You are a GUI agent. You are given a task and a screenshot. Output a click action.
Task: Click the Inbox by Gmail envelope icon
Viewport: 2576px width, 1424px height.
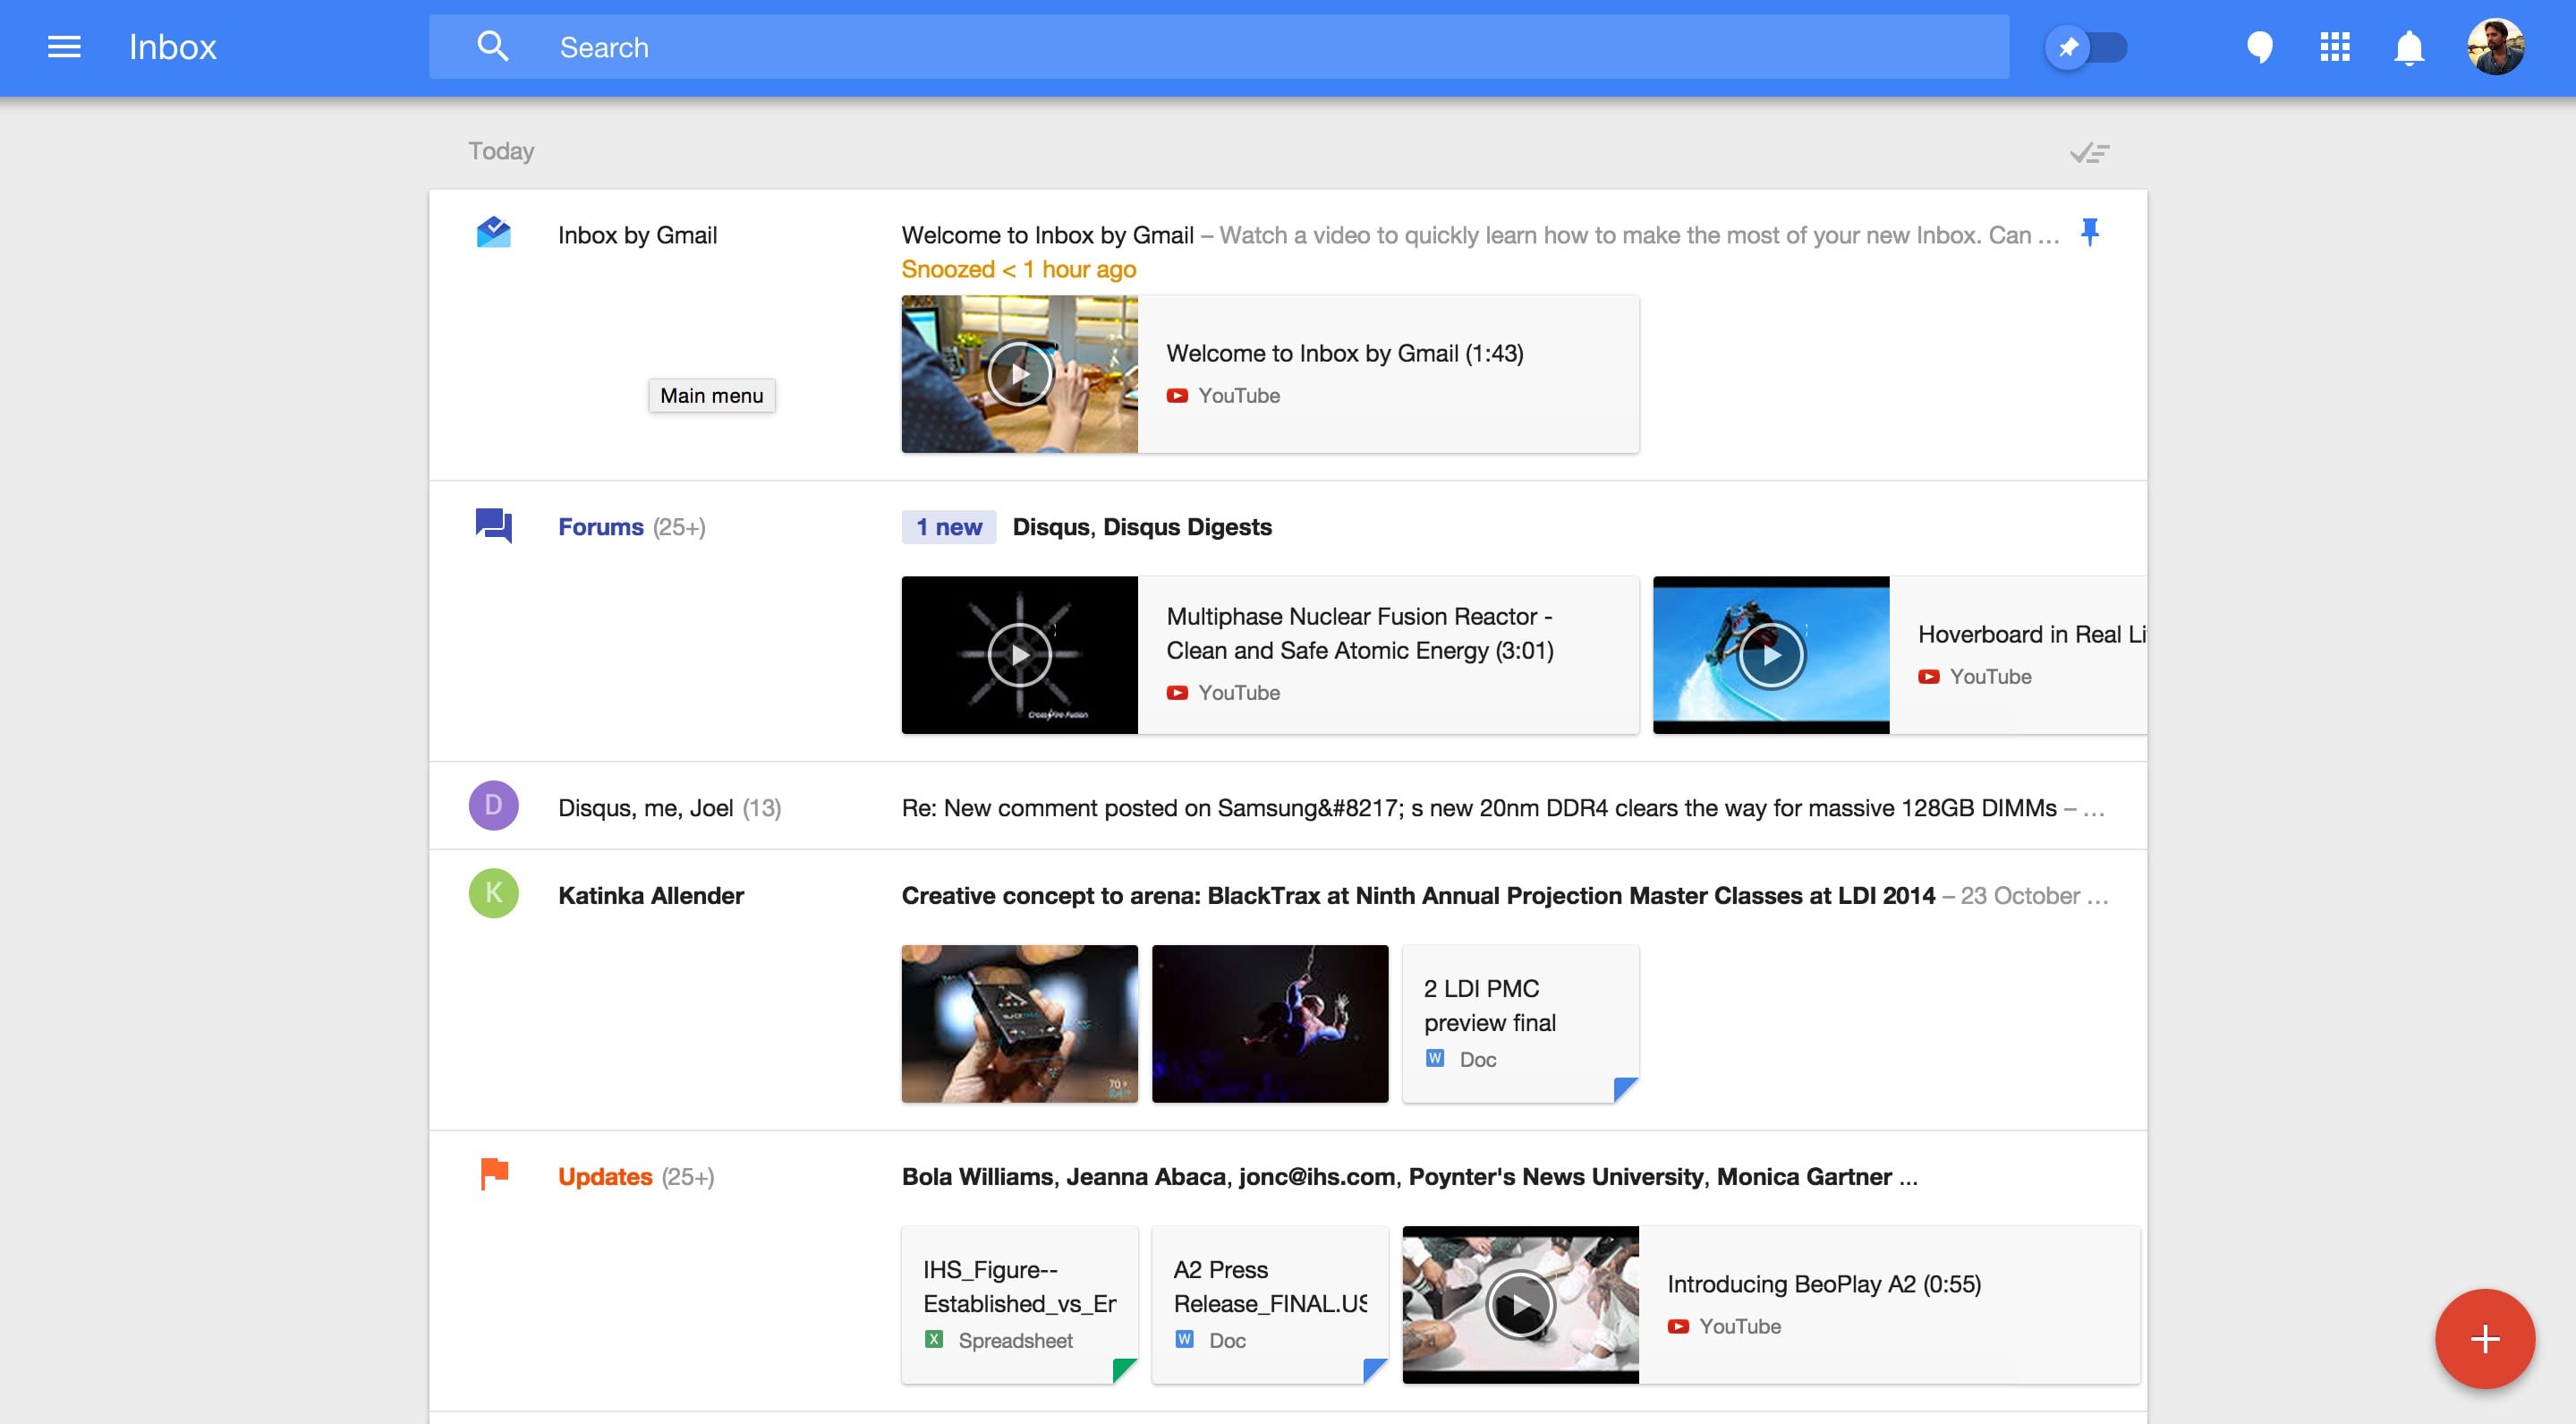(493, 233)
